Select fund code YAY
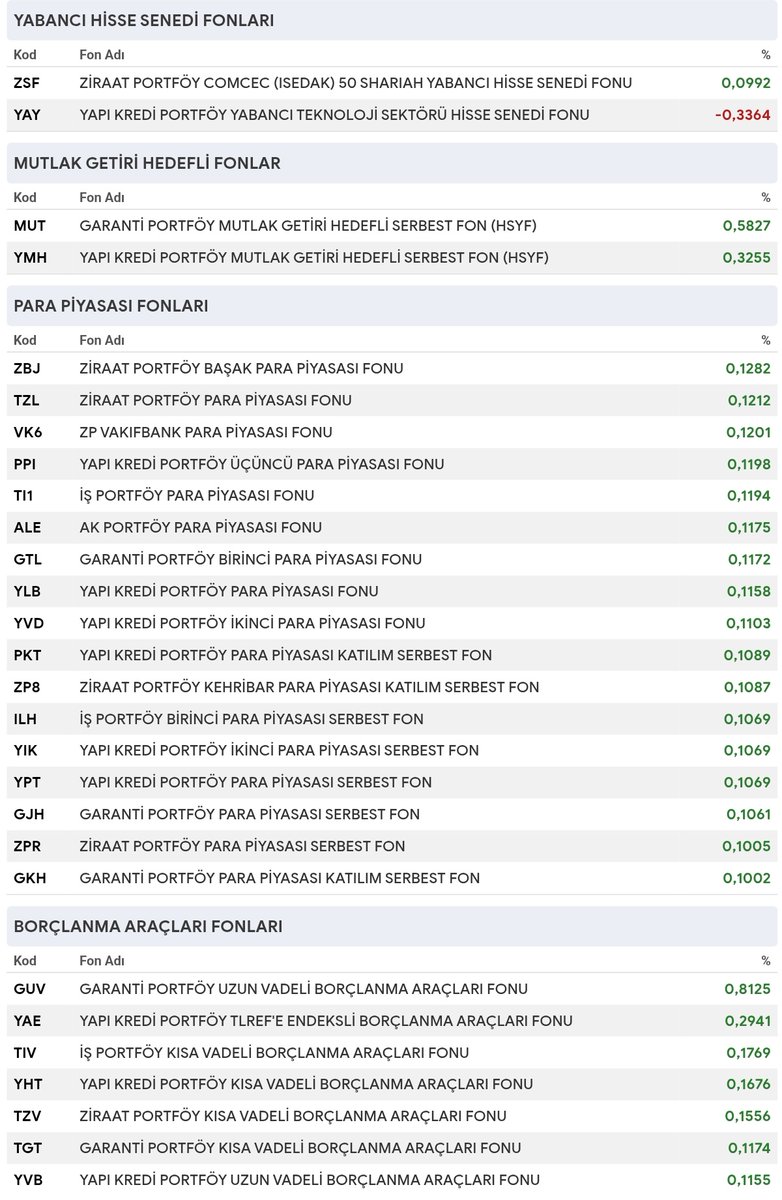This screenshot has height=1200, width=782. tap(27, 115)
